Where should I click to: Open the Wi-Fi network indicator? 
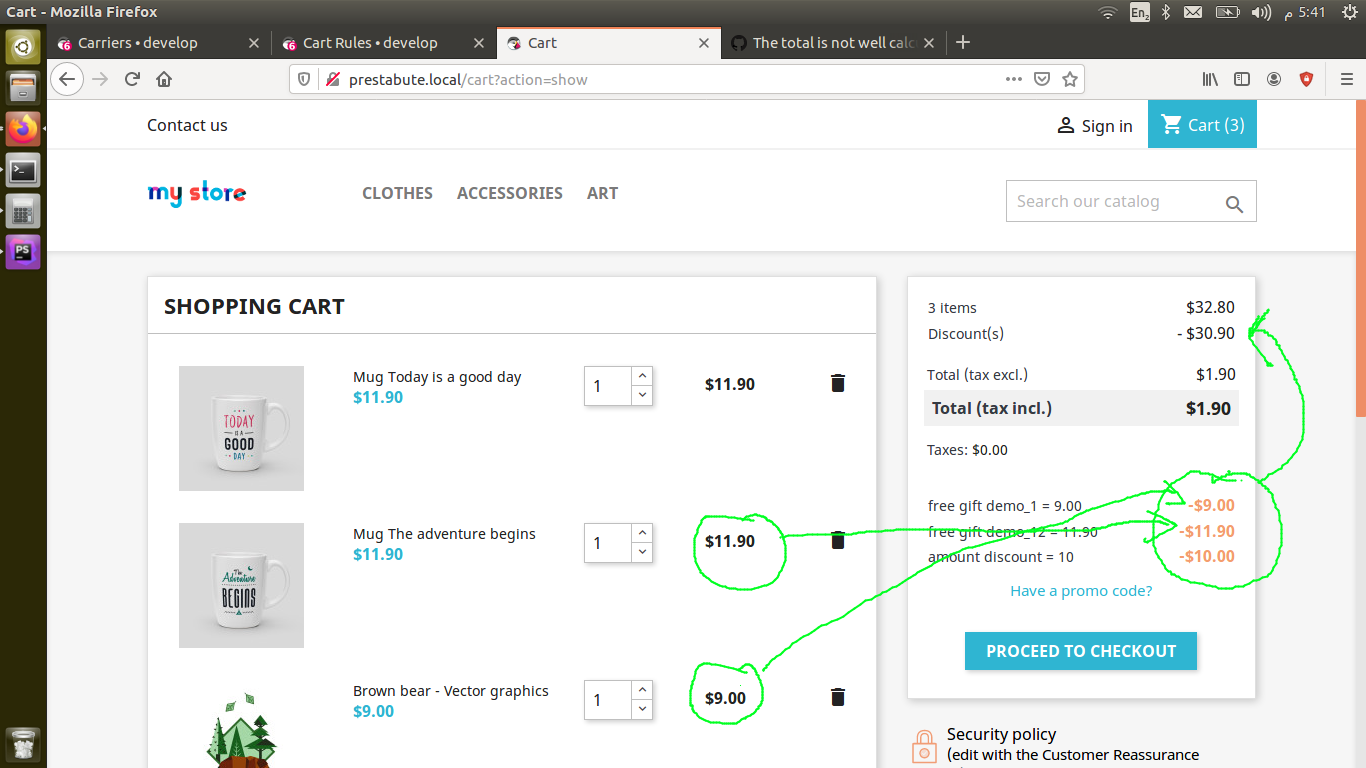click(x=1107, y=12)
